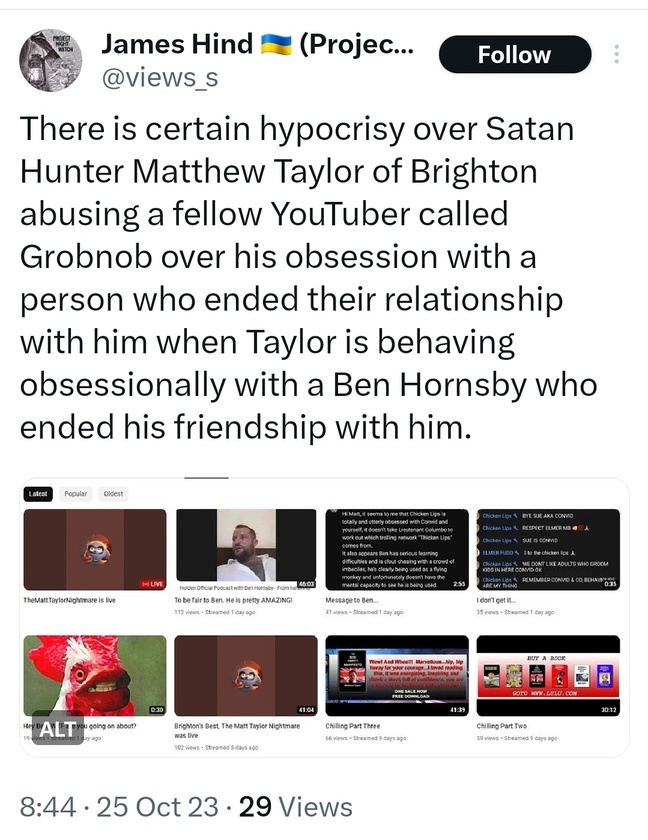Image resolution: width=648 pixels, height=840 pixels.
Task: Open the three-dot more options menu
Action: coord(617,55)
